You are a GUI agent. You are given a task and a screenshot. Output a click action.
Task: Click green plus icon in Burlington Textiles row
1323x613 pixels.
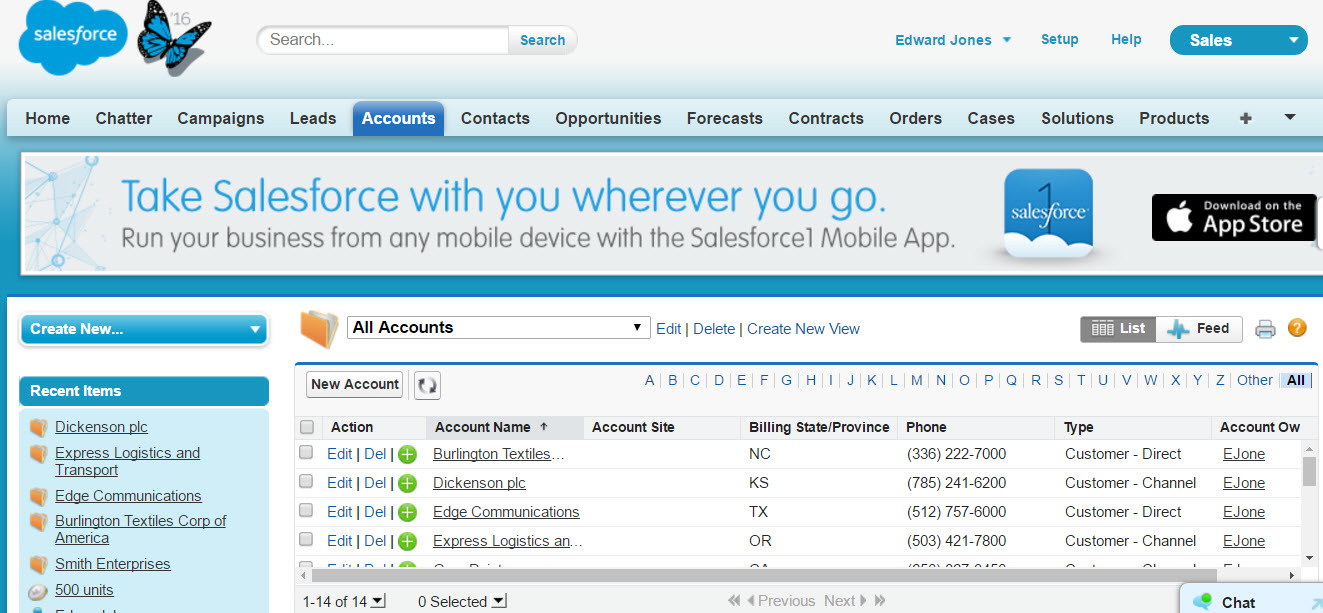coord(407,455)
